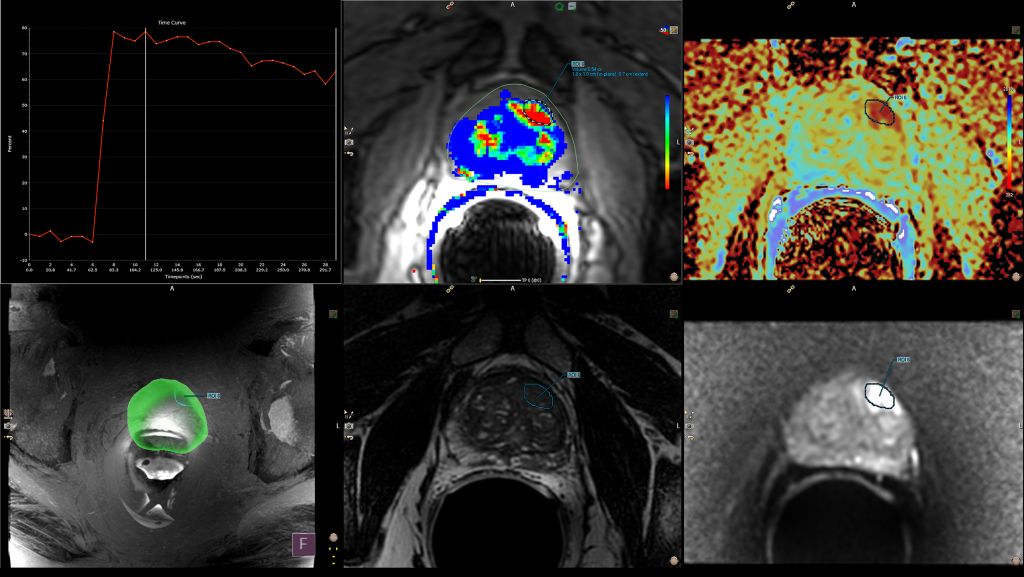This screenshot has width=1024, height=577.
Task: Select the top tool icon on the diffusion panel edge
Action: tap(688, 414)
